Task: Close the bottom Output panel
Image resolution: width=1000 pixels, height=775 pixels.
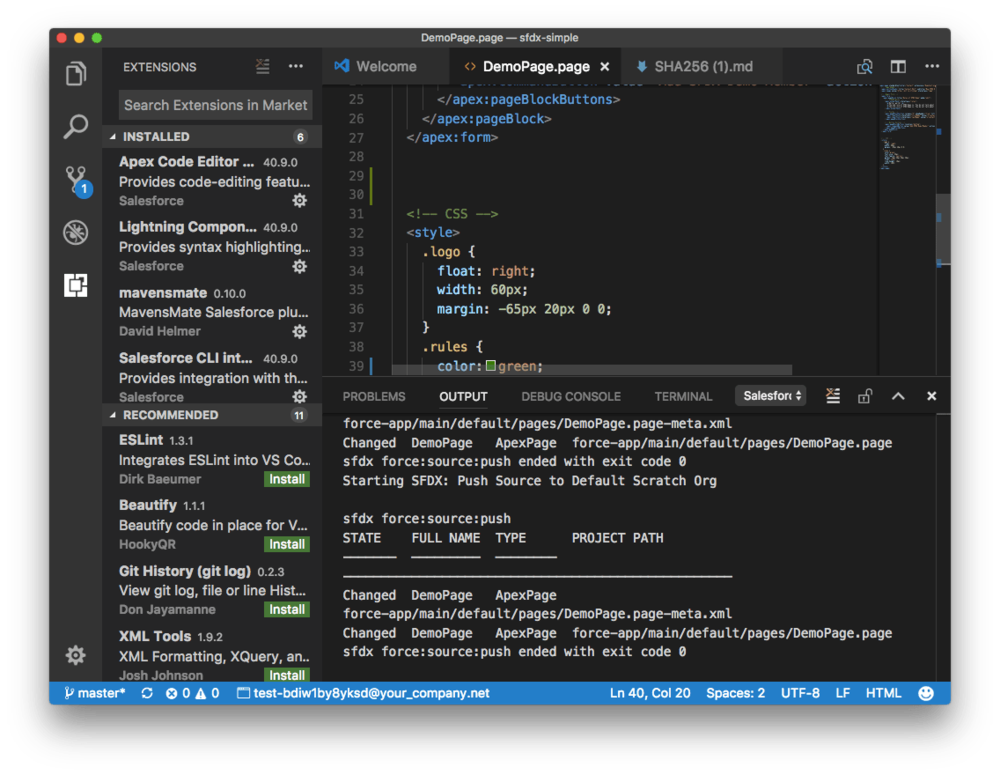Action: pos(931,396)
